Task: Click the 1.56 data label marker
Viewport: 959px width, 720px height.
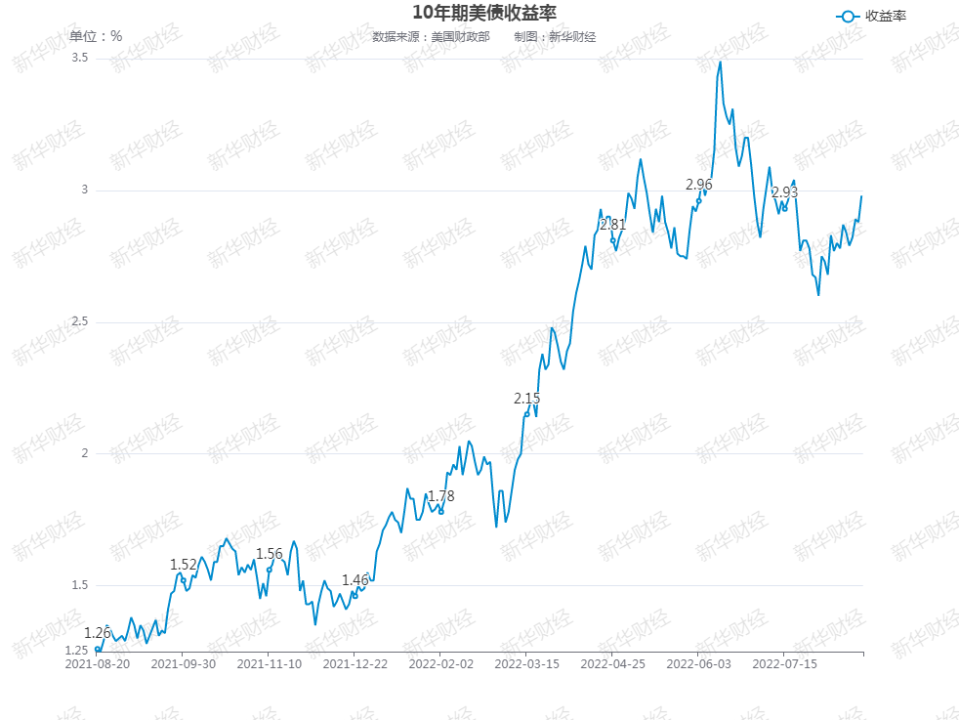Action: [269, 554]
